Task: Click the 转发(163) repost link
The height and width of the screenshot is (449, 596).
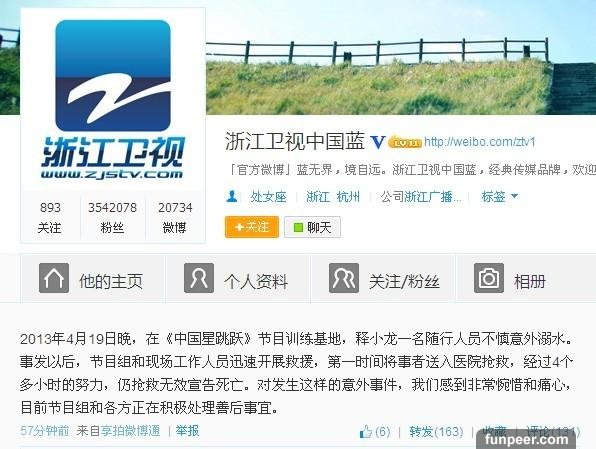Action: 436,432
